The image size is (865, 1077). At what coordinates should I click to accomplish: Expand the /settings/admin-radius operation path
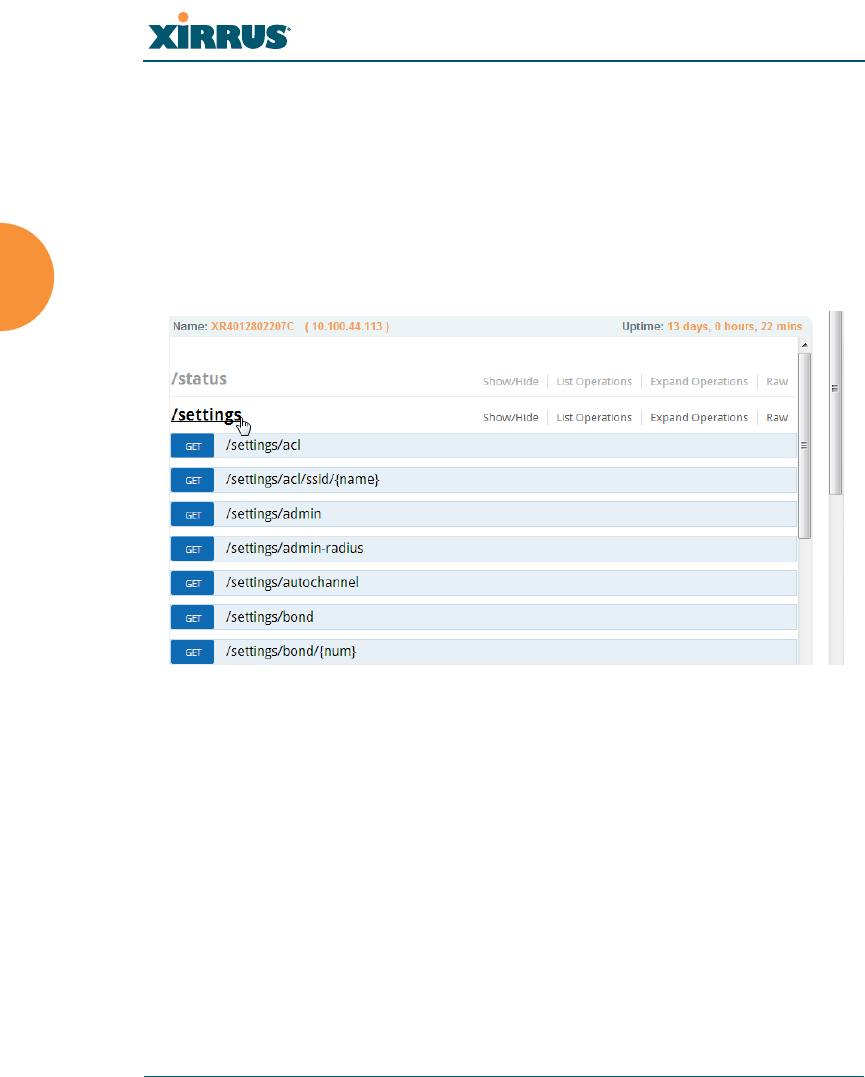pyautogui.click(x=295, y=548)
